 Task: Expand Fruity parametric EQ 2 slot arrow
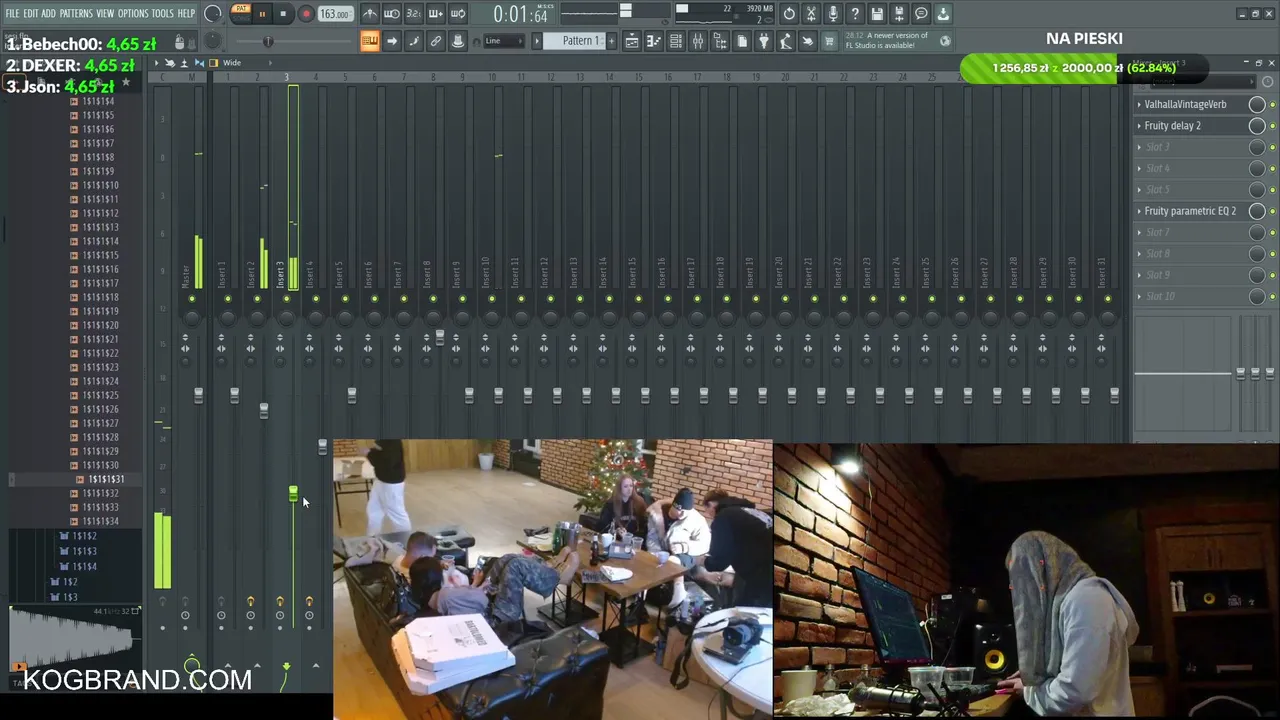pyautogui.click(x=1139, y=211)
